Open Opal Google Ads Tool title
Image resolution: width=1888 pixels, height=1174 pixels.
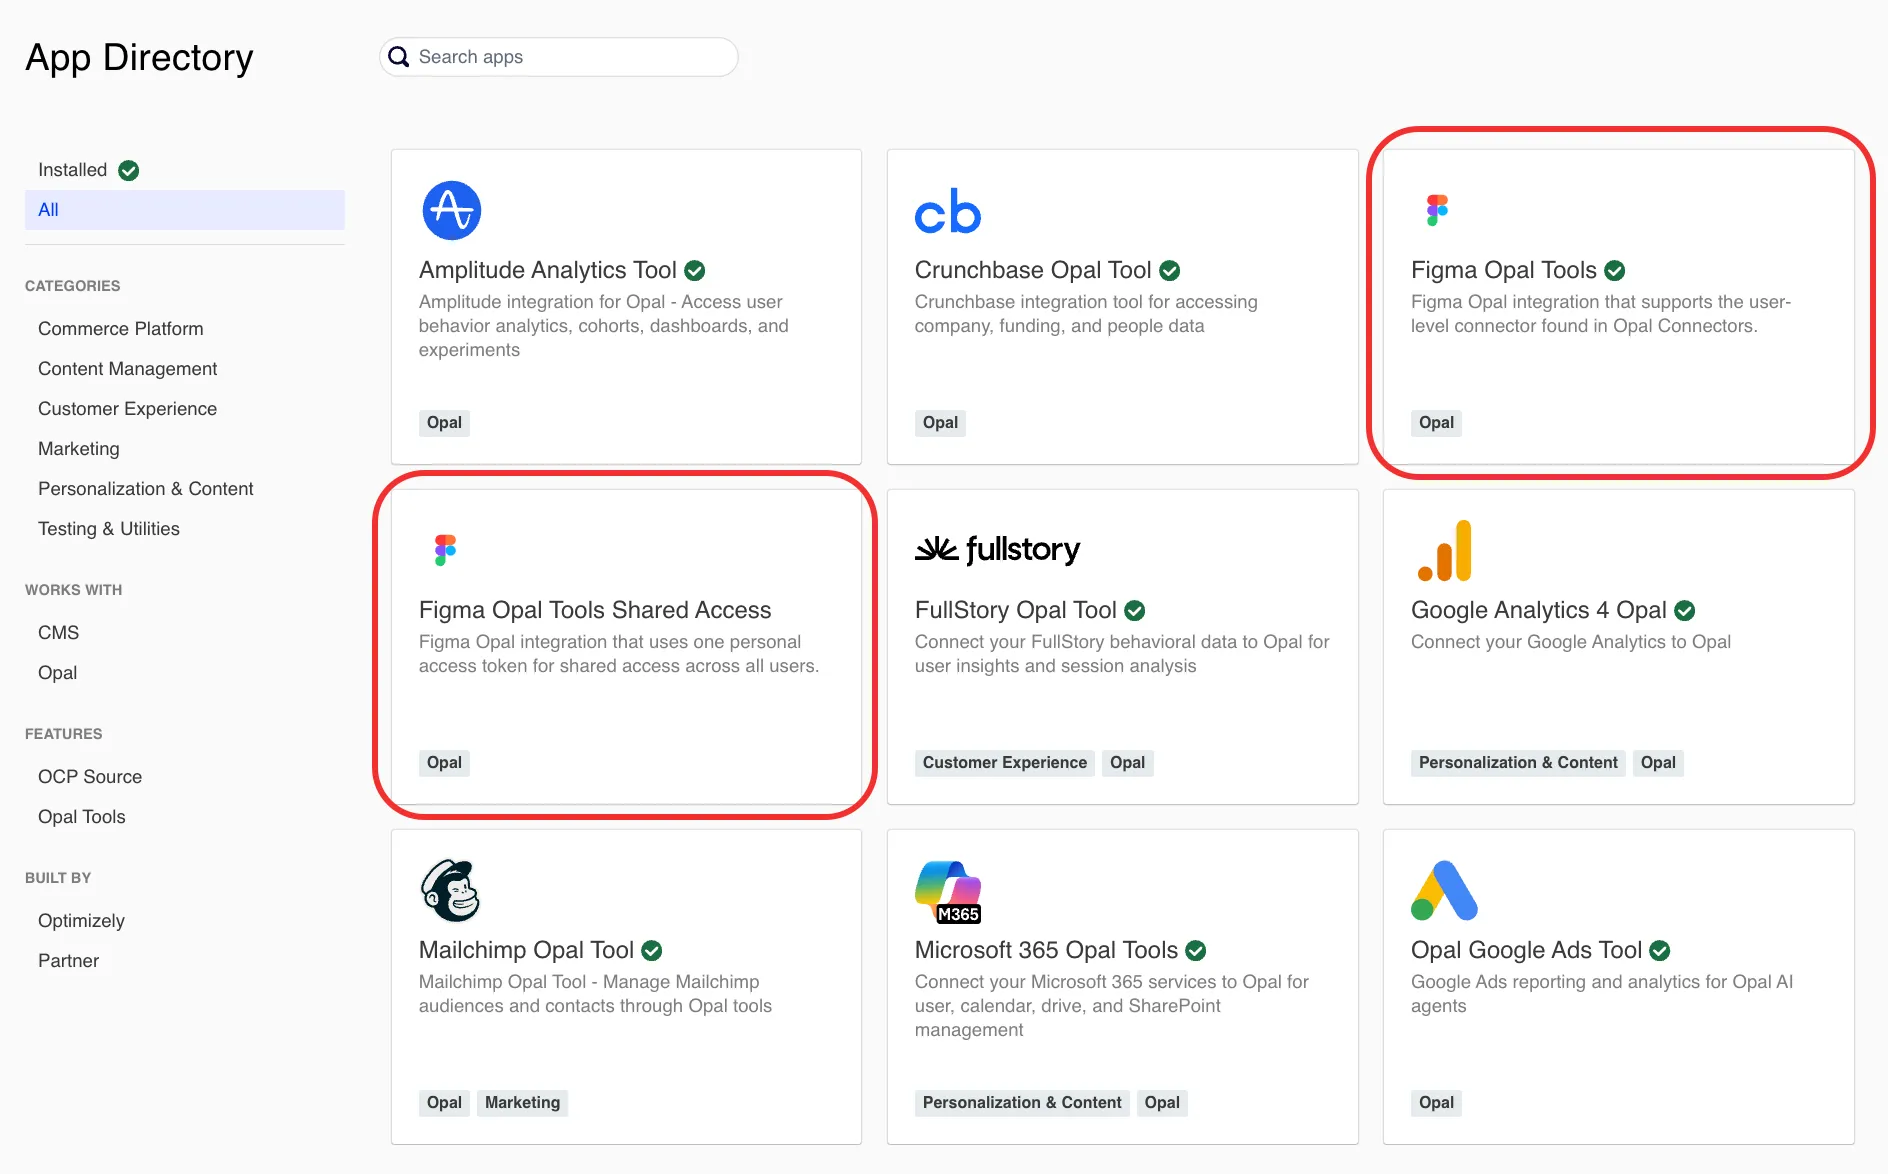pyautogui.click(x=1527, y=950)
